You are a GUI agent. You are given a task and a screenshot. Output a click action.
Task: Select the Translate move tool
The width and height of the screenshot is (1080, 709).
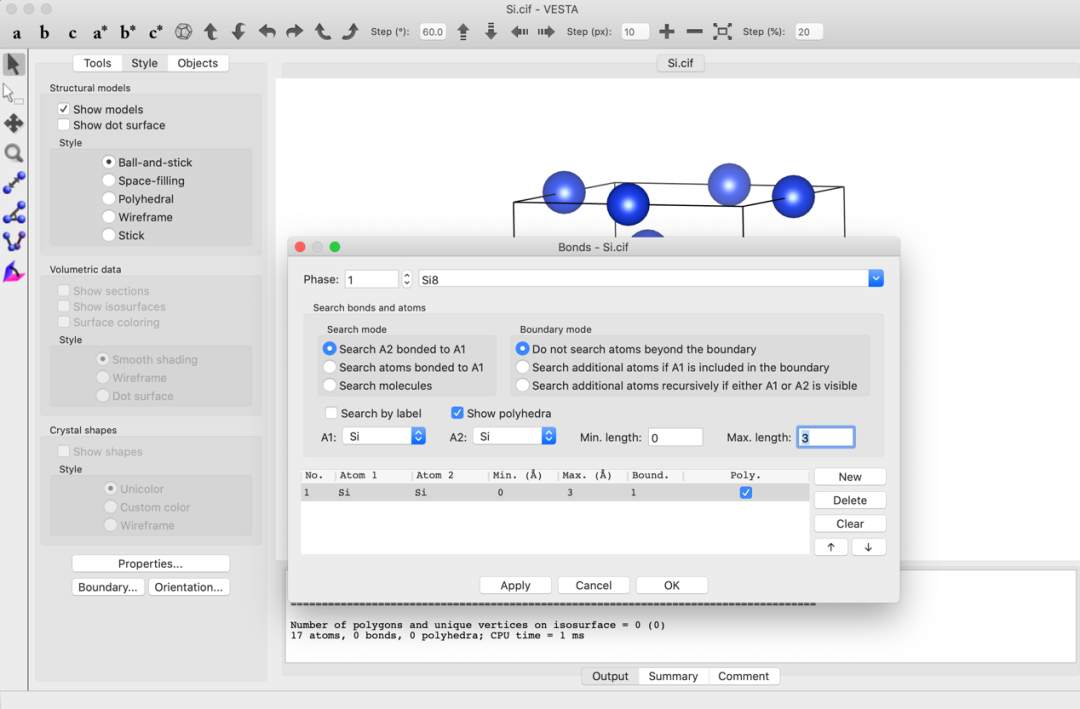tap(13, 123)
